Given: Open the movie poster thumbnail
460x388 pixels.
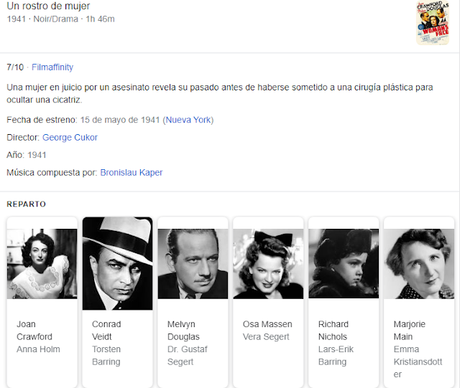Looking at the screenshot, I should pos(433,23).
